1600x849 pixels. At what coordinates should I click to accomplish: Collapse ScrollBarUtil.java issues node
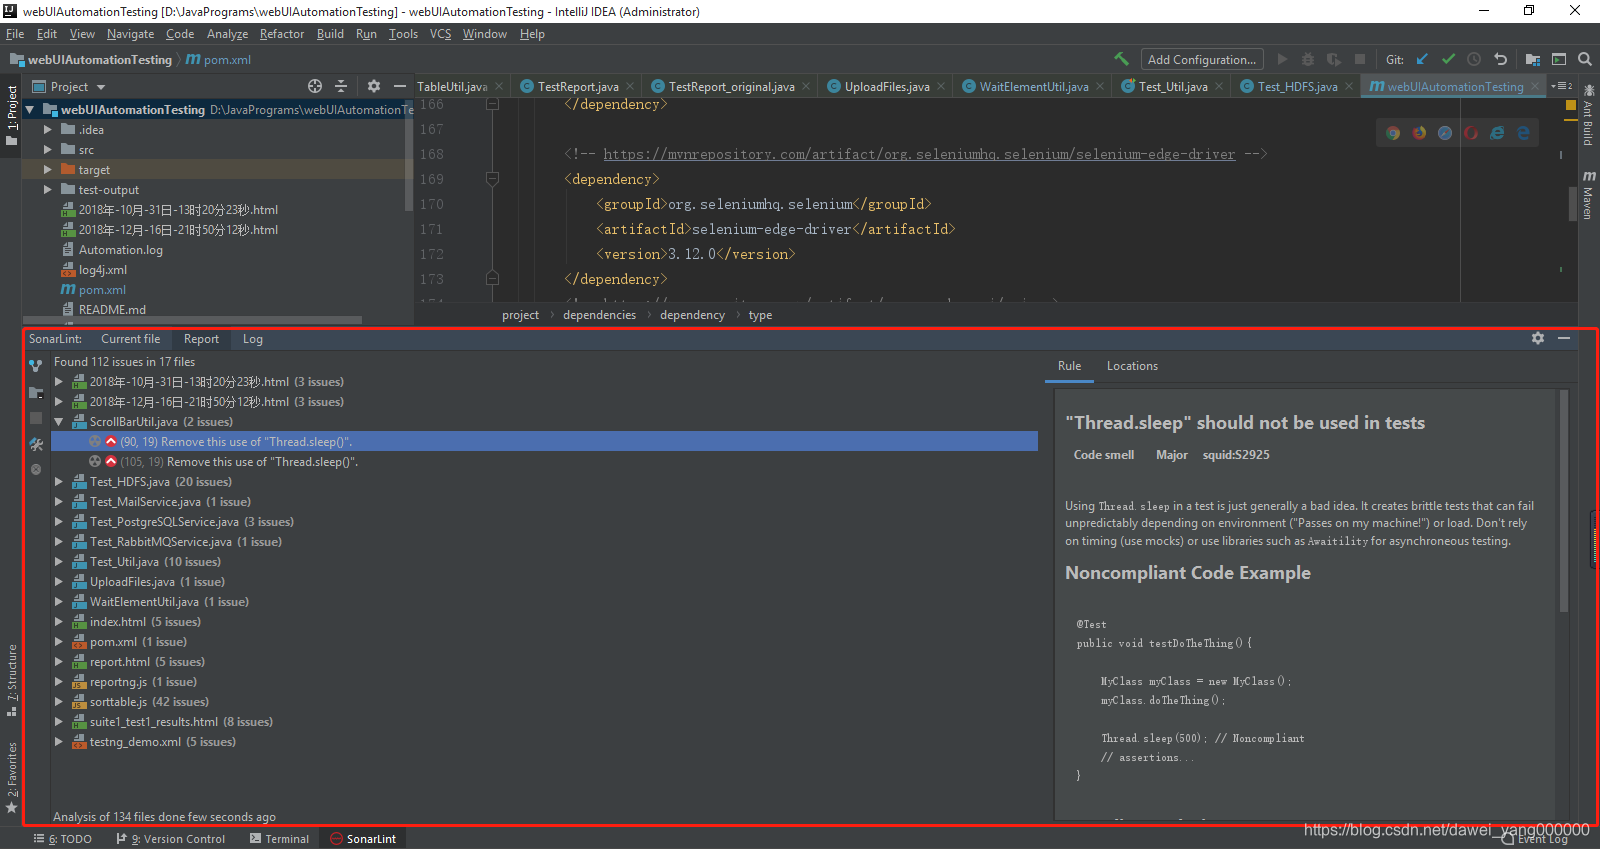click(59, 422)
